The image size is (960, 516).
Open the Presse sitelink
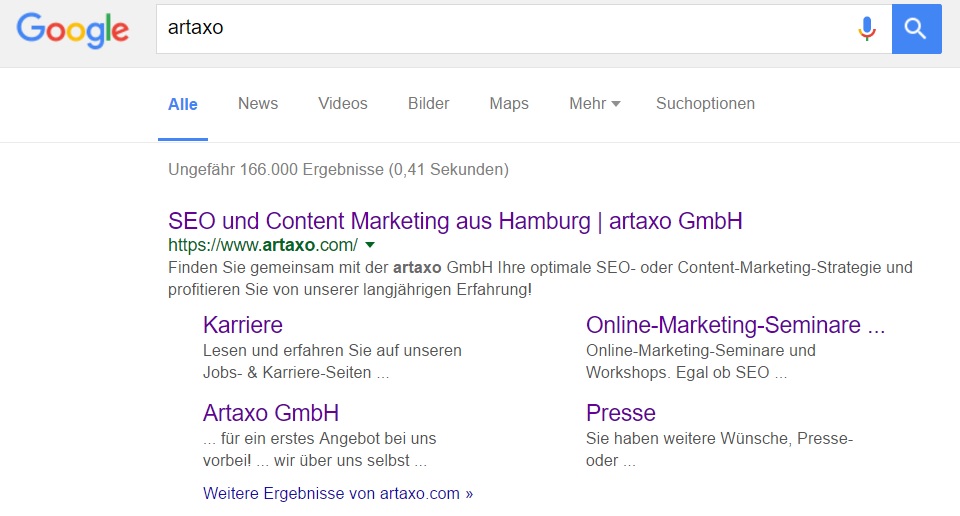[x=621, y=413]
